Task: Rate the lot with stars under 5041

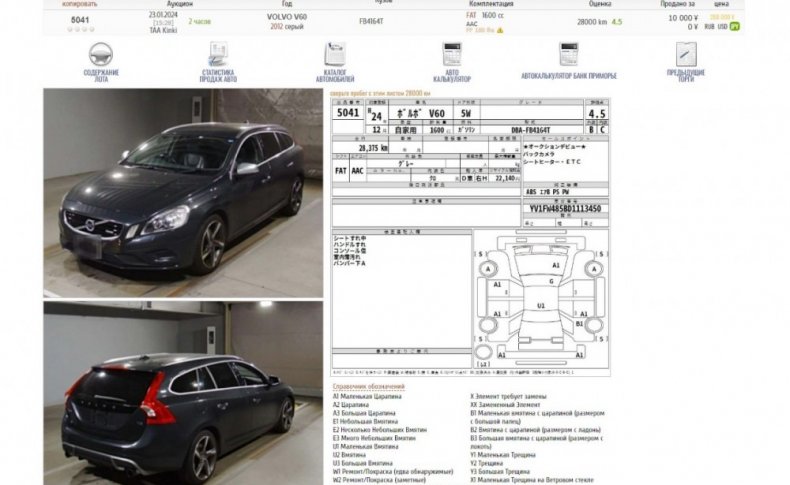Action: click(x=81, y=29)
